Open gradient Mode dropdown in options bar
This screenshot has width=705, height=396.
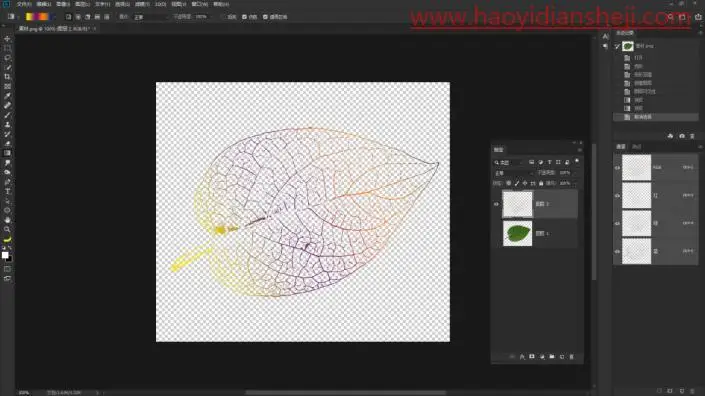pyautogui.click(x=150, y=17)
